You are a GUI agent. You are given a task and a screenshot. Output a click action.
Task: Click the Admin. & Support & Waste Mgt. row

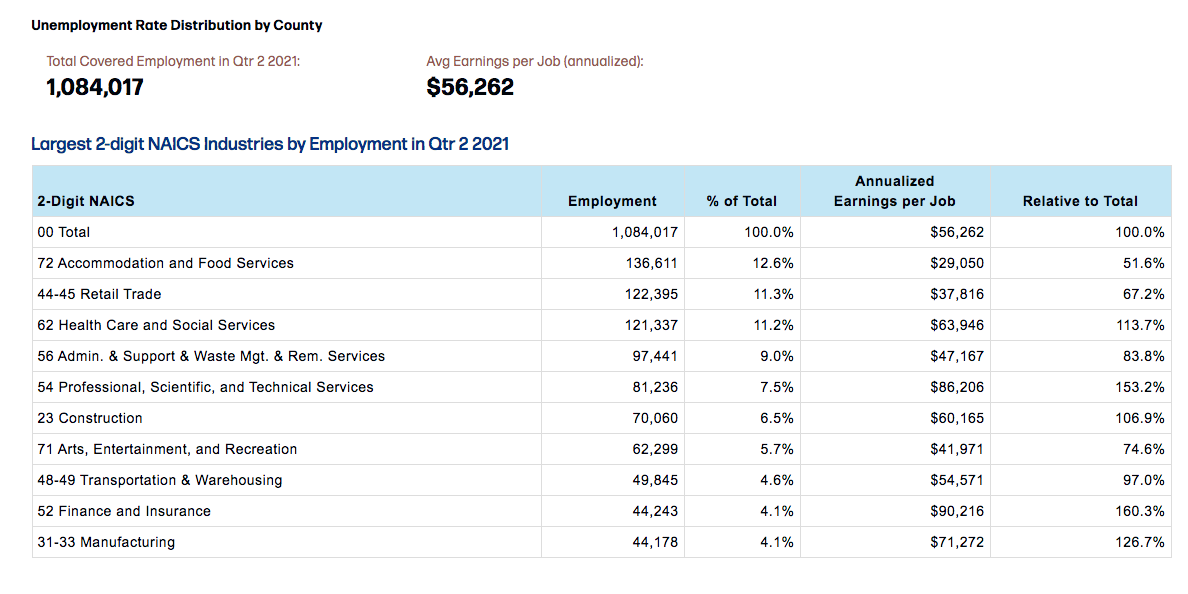click(602, 356)
